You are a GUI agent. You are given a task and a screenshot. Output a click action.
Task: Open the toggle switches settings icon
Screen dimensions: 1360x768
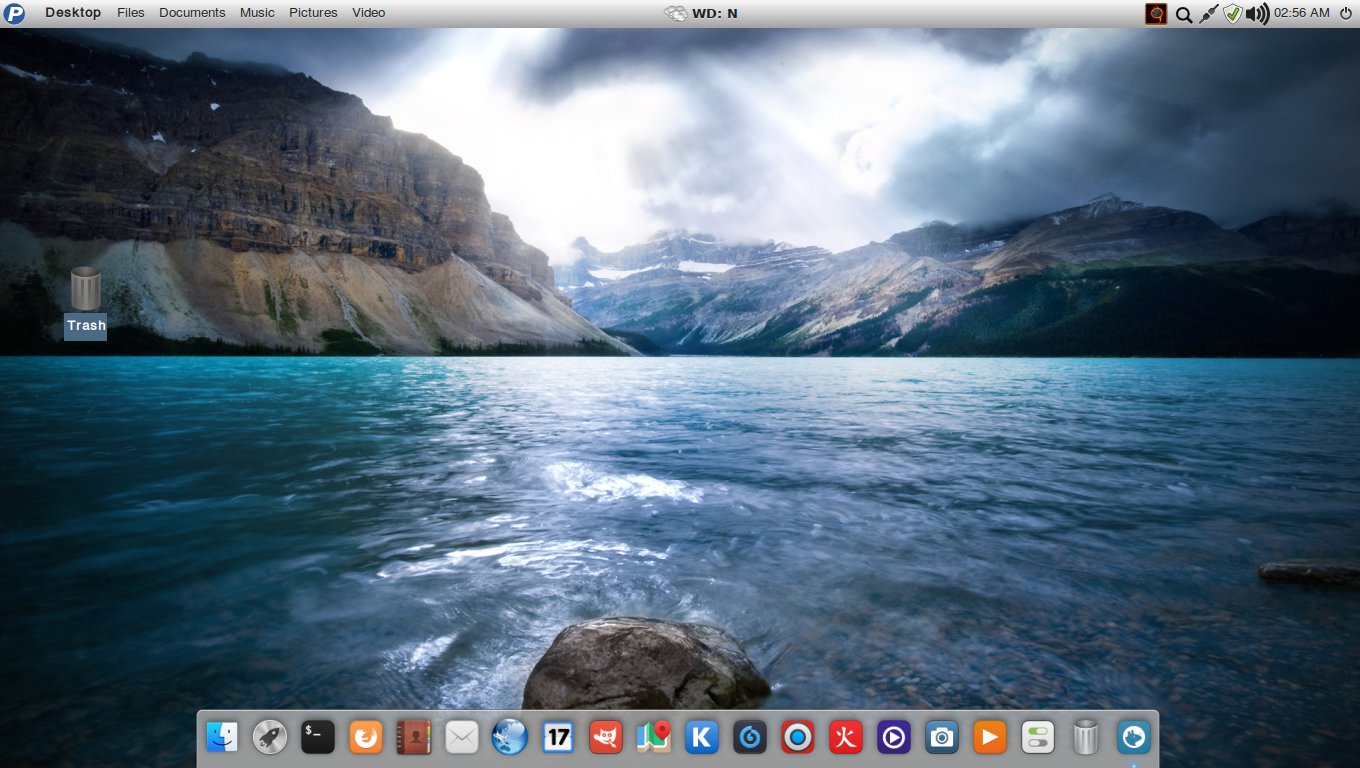(1038, 738)
